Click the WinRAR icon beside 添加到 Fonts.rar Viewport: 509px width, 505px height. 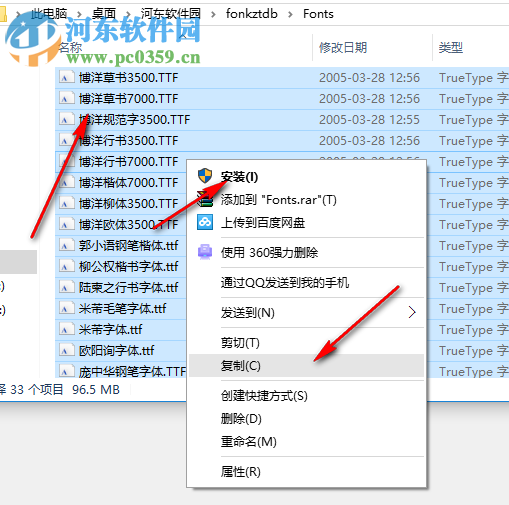(205, 199)
